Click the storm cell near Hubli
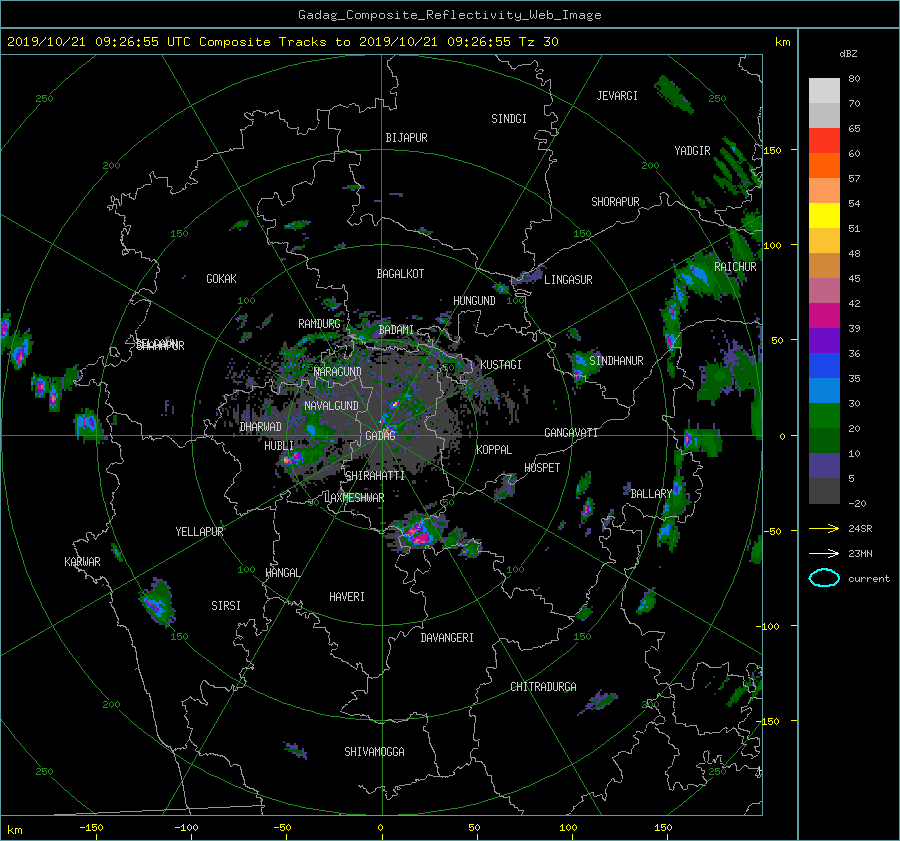This screenshot has height=841, width=900. (293, 458)
